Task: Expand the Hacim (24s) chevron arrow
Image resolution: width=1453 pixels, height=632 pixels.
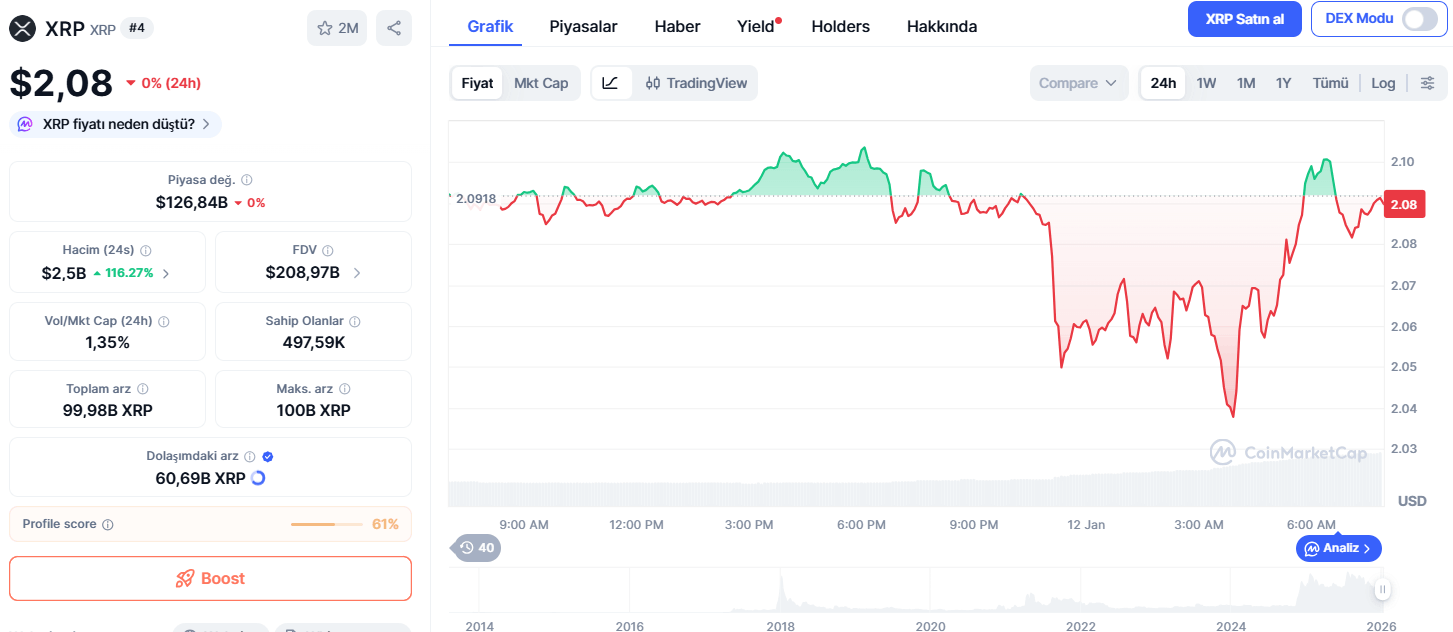Action: 166,273
